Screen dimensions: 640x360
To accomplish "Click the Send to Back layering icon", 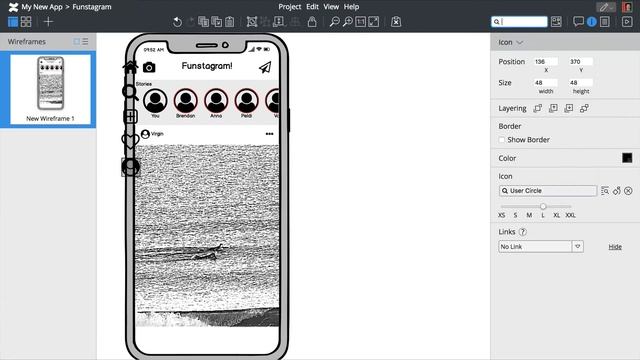I will [x=584, y=108].
